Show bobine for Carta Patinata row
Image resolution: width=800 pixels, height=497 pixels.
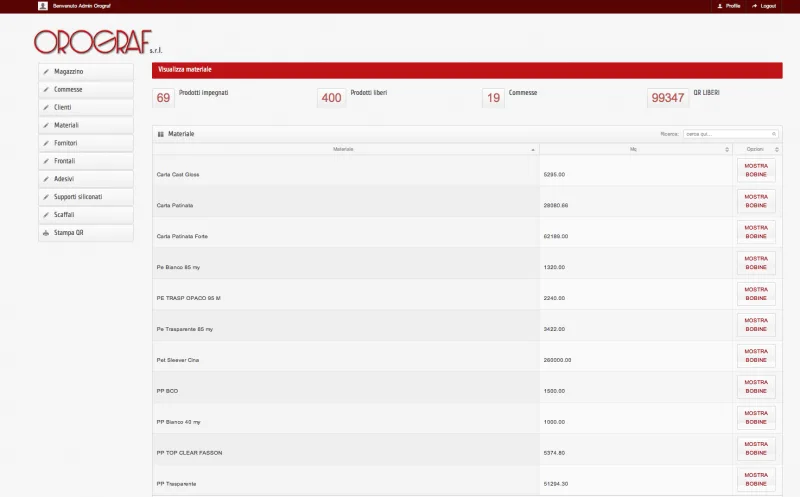(x=756, y=201)
